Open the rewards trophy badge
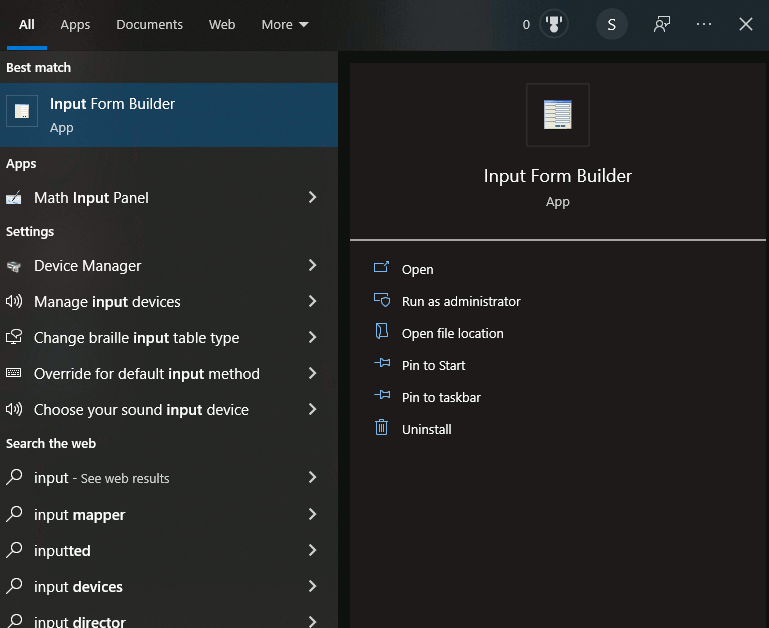 pyautogui.click(x=554, y=24)
